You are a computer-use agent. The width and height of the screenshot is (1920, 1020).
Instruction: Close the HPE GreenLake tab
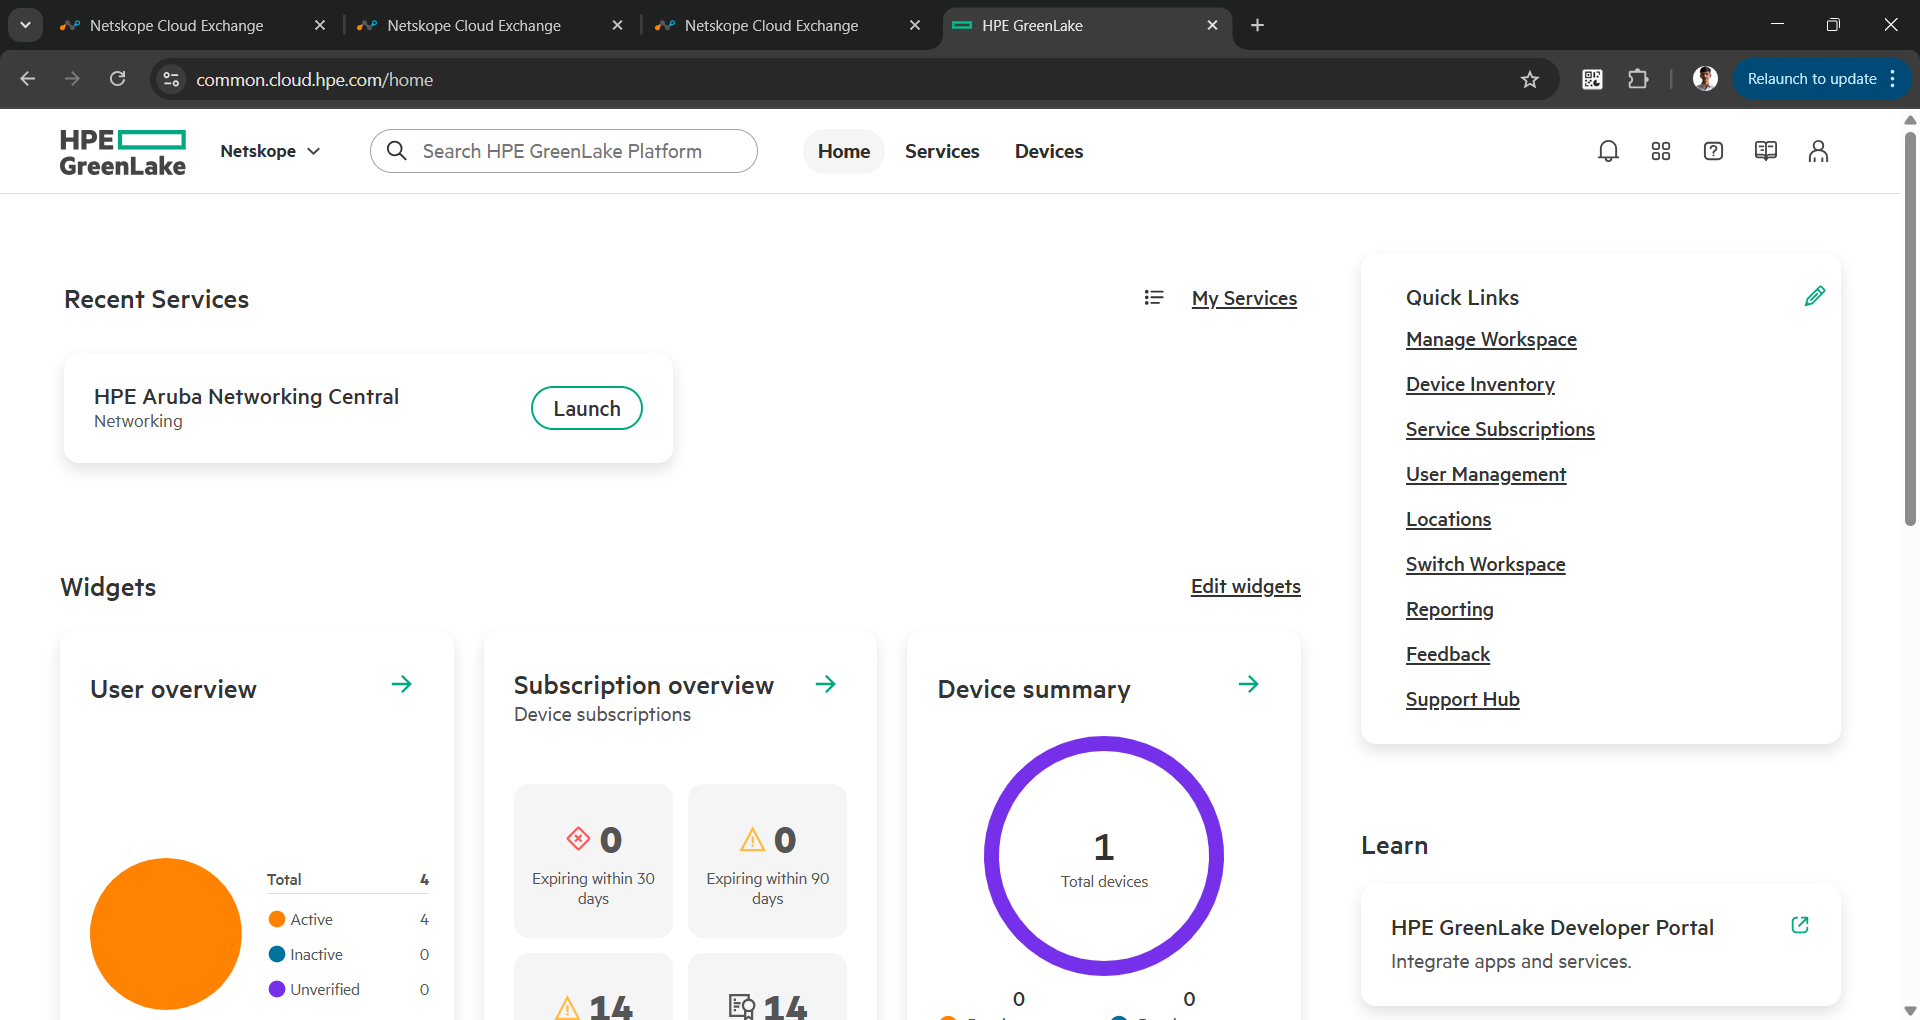1212,25
